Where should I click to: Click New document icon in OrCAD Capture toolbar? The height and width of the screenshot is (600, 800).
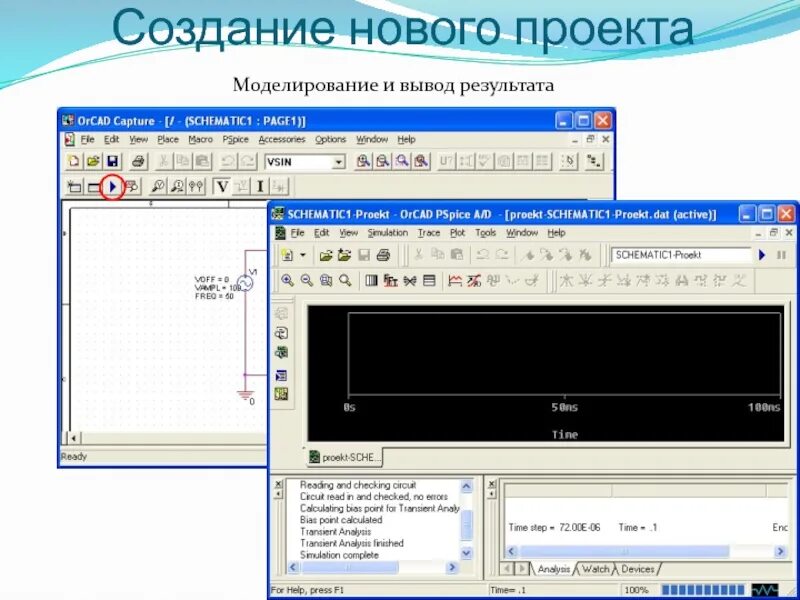tap(74, 162)
